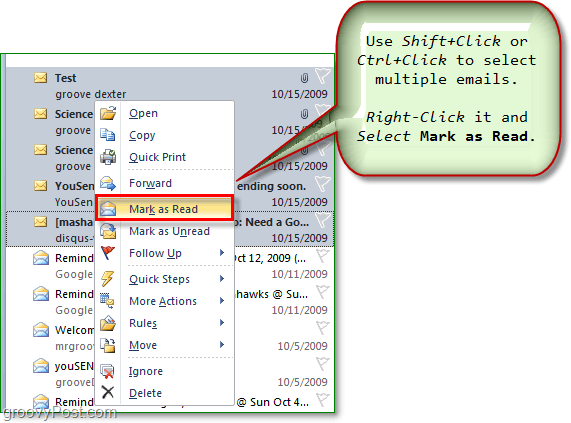The width and height of the screenshot is (571, 423).
Task: Choose Ignore from the context menu
Action: point(165,371)
